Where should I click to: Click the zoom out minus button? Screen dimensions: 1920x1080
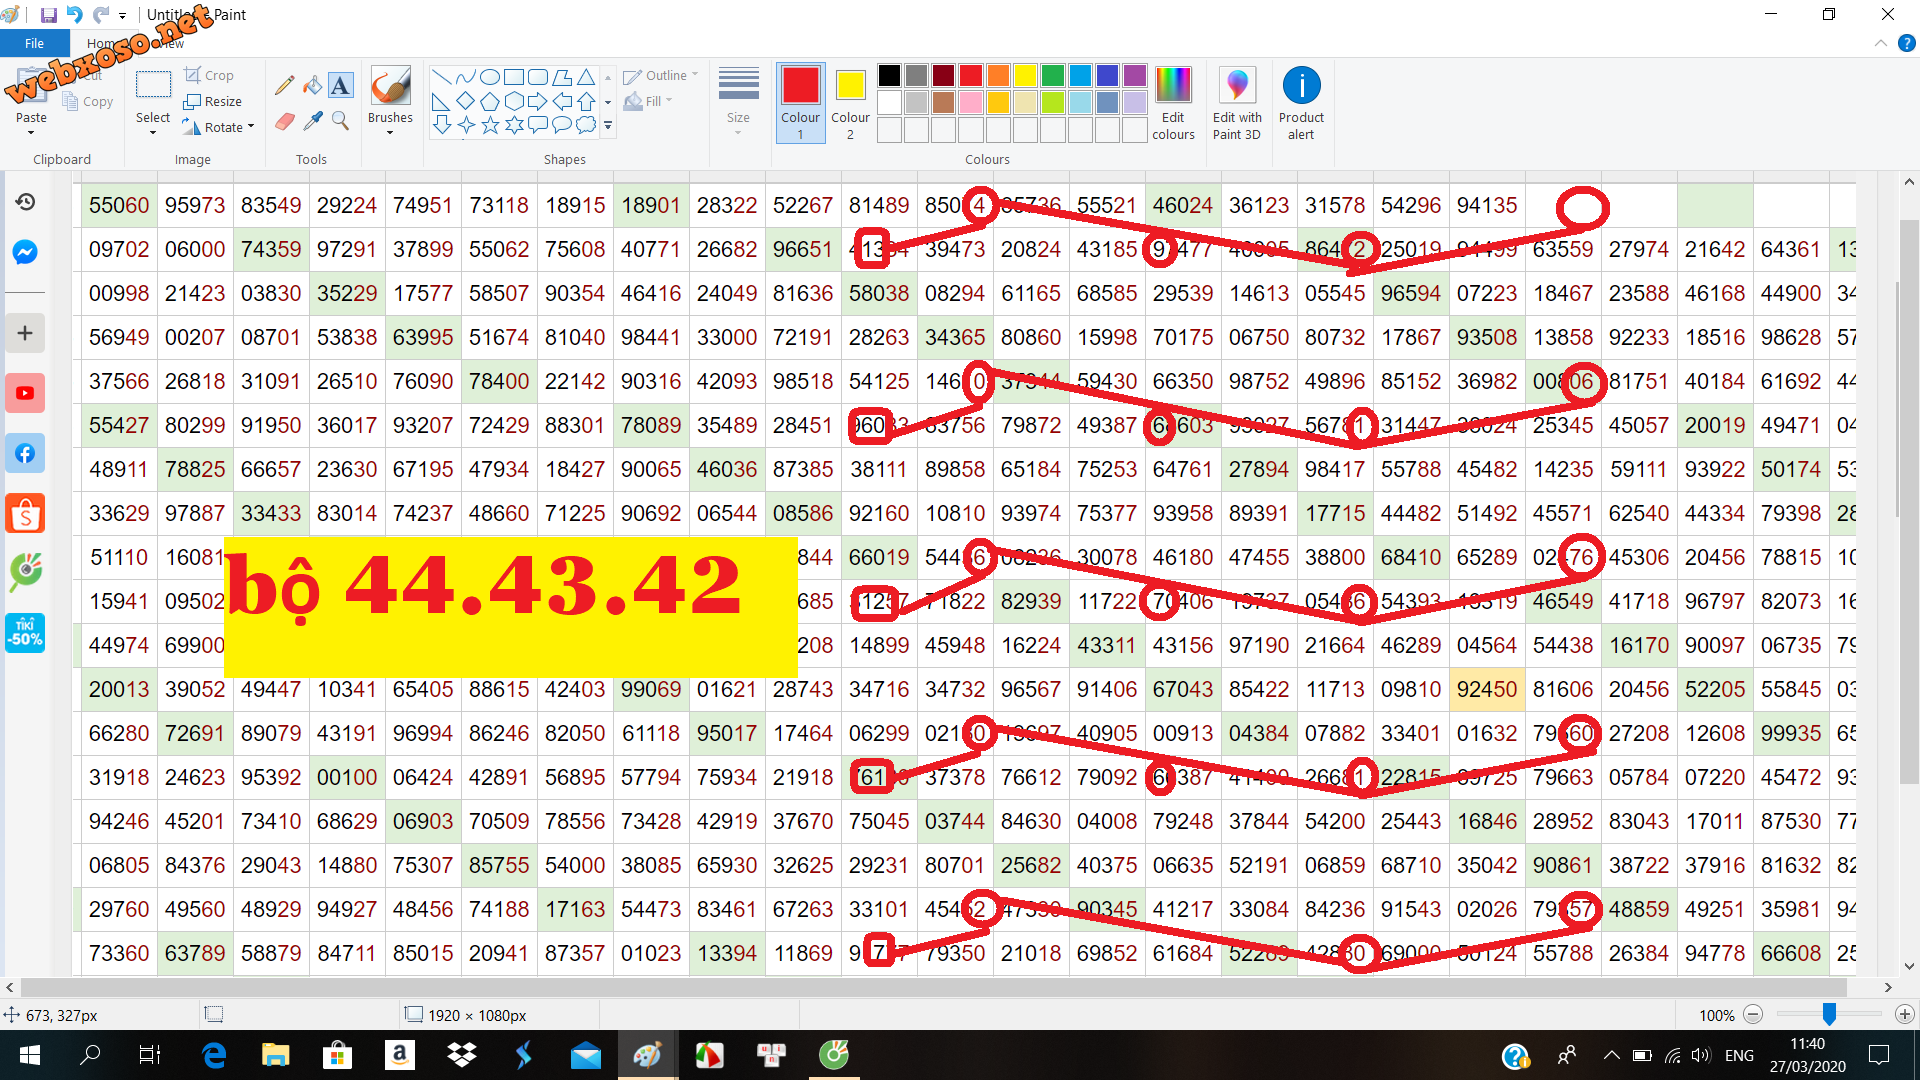[1753, 1014]
